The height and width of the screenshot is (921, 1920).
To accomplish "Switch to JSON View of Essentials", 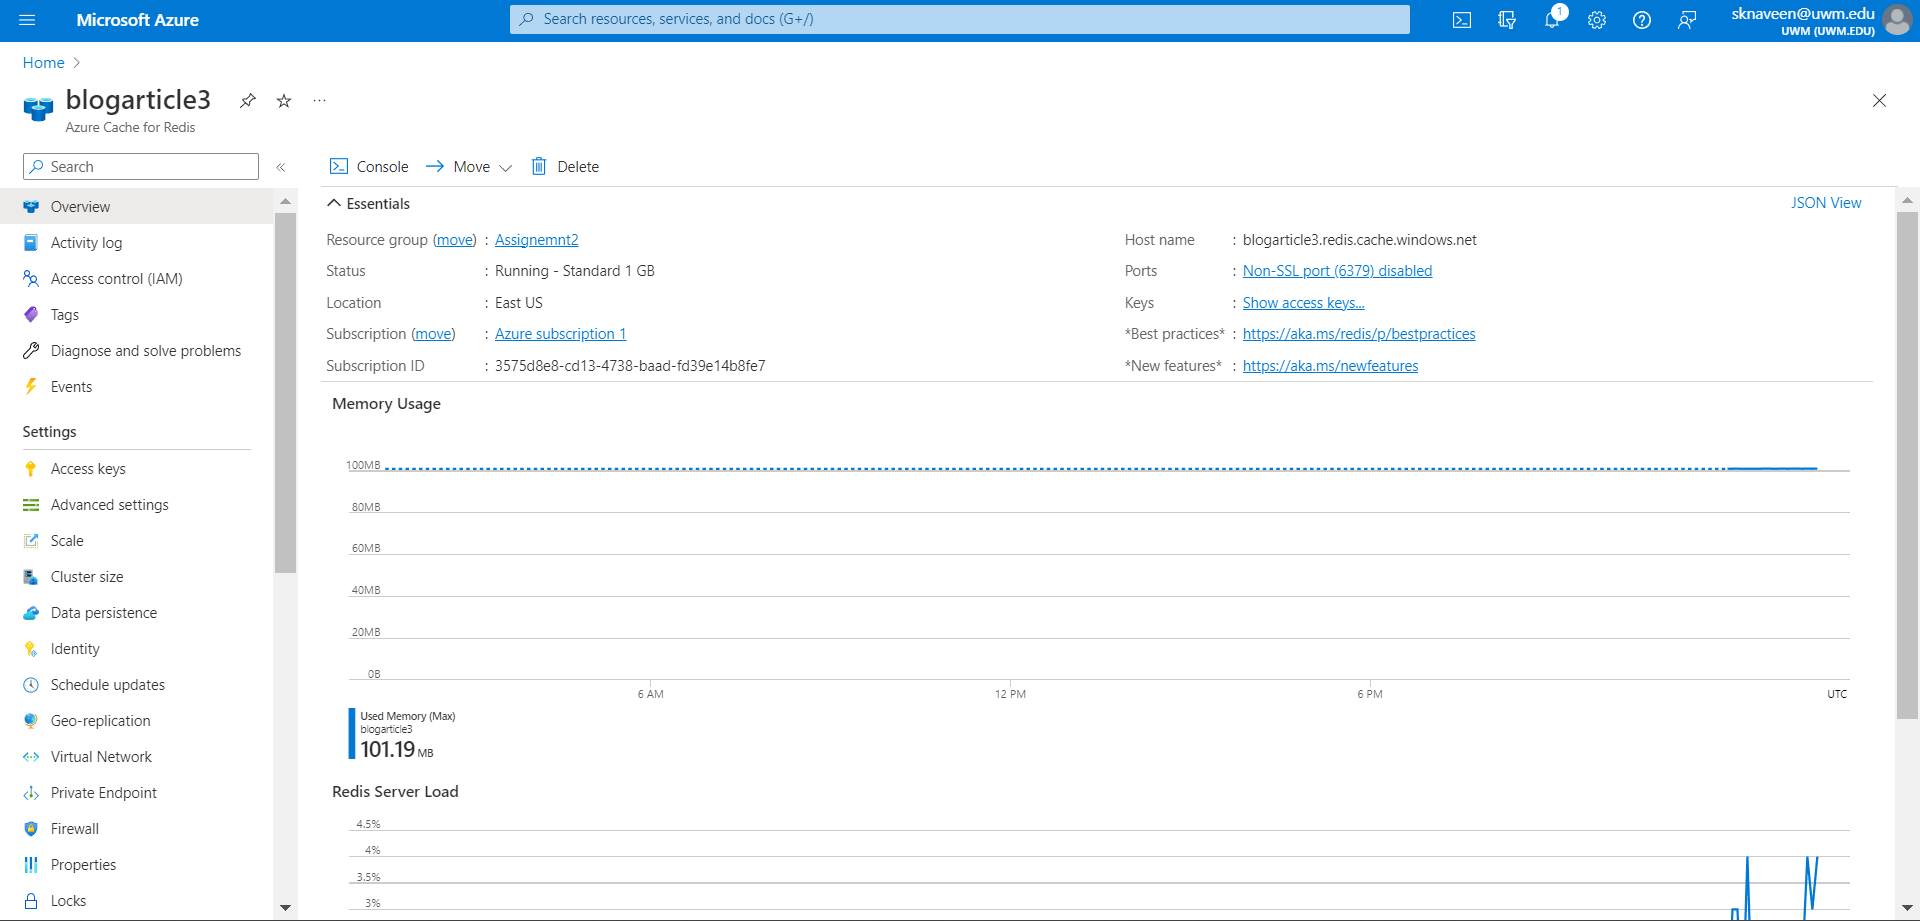I will click(1826, 202).
